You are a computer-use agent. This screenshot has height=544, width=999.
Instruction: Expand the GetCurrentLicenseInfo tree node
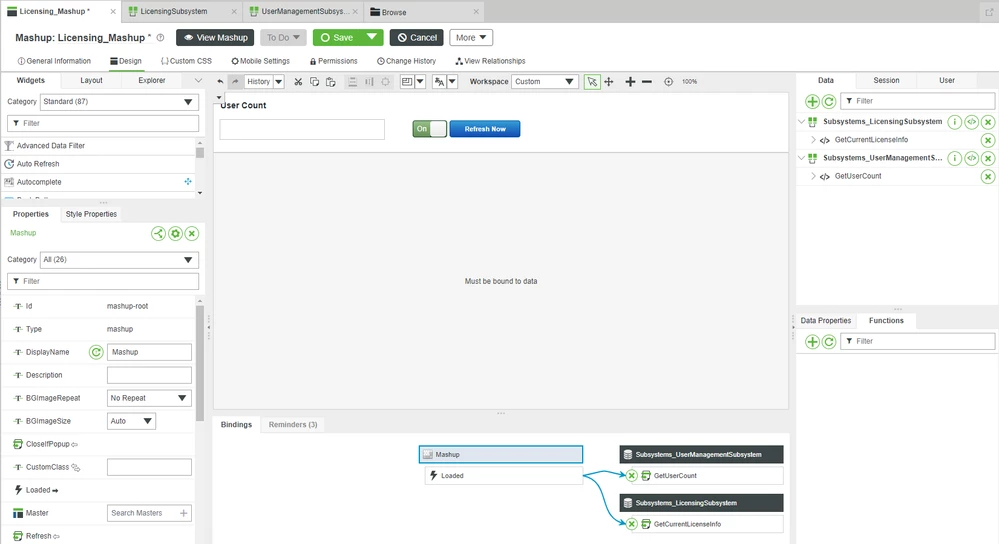[x=813, y=140]
